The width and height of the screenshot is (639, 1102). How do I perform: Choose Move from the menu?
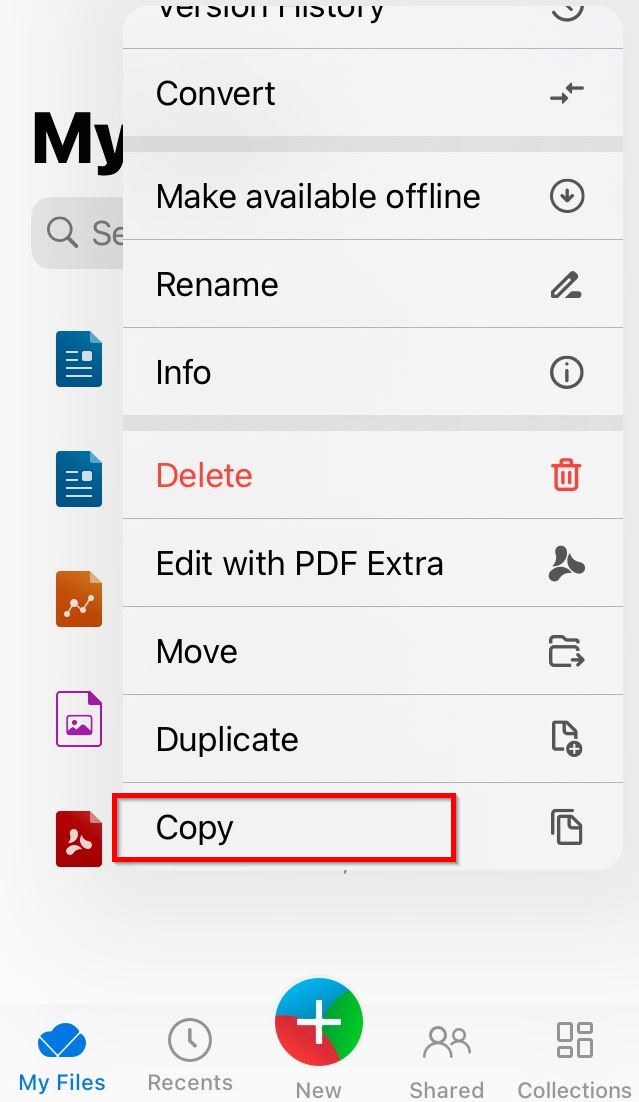pyautogui.click(x=373, y=651)
